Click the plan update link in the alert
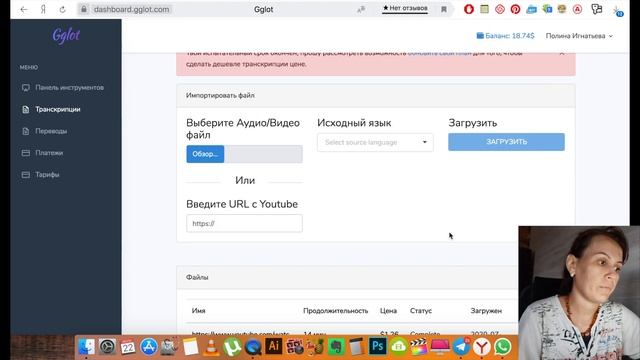 tap(440, 53)
